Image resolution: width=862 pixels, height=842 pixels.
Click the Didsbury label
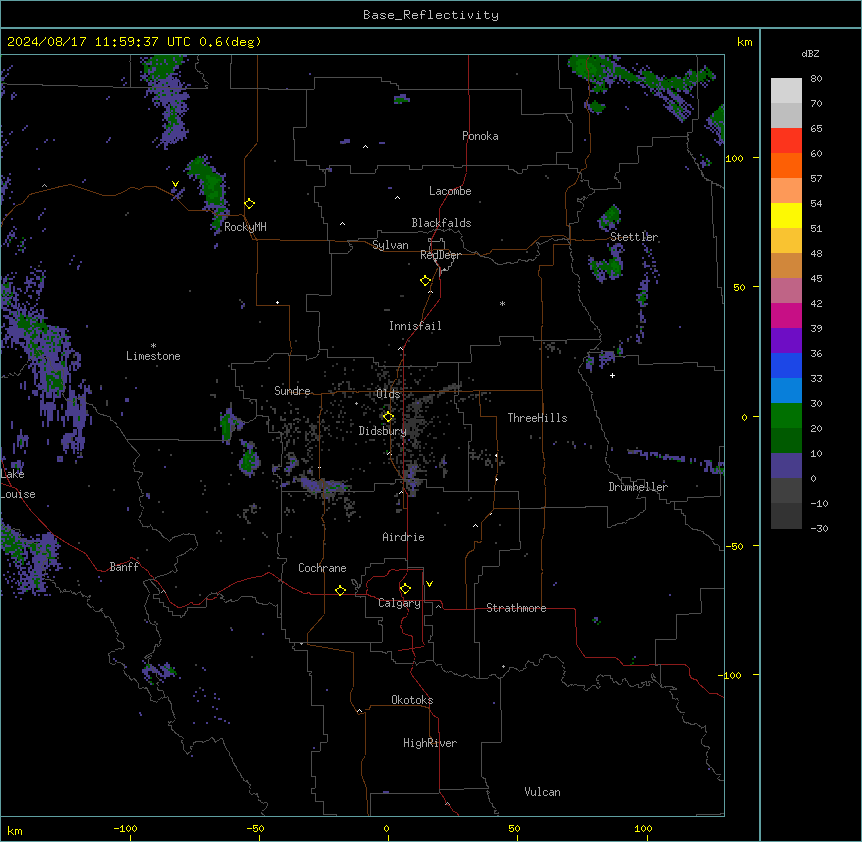pos(382,431)
